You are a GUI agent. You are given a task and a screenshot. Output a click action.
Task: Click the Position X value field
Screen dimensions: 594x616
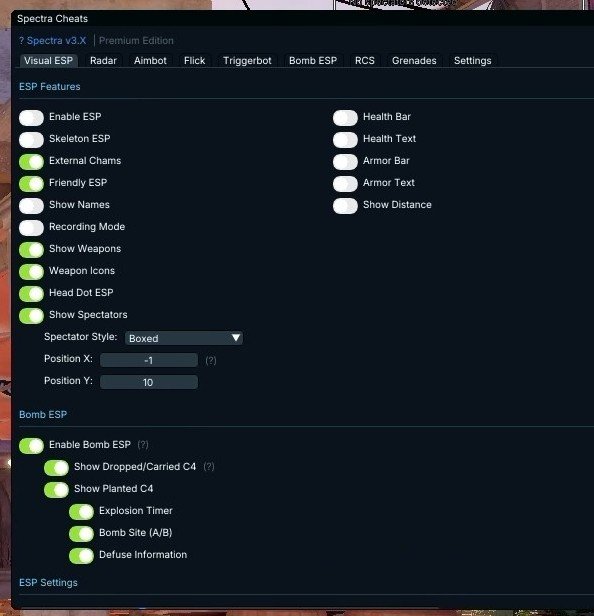pyautogui.click(x=149, y=360)
